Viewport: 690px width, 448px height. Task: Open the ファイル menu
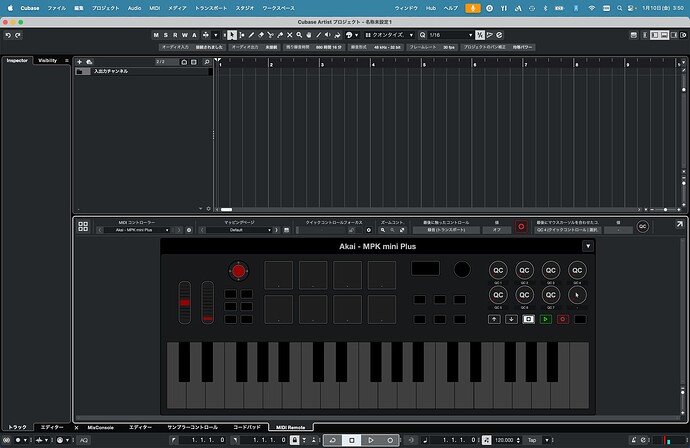click(56, 8)
